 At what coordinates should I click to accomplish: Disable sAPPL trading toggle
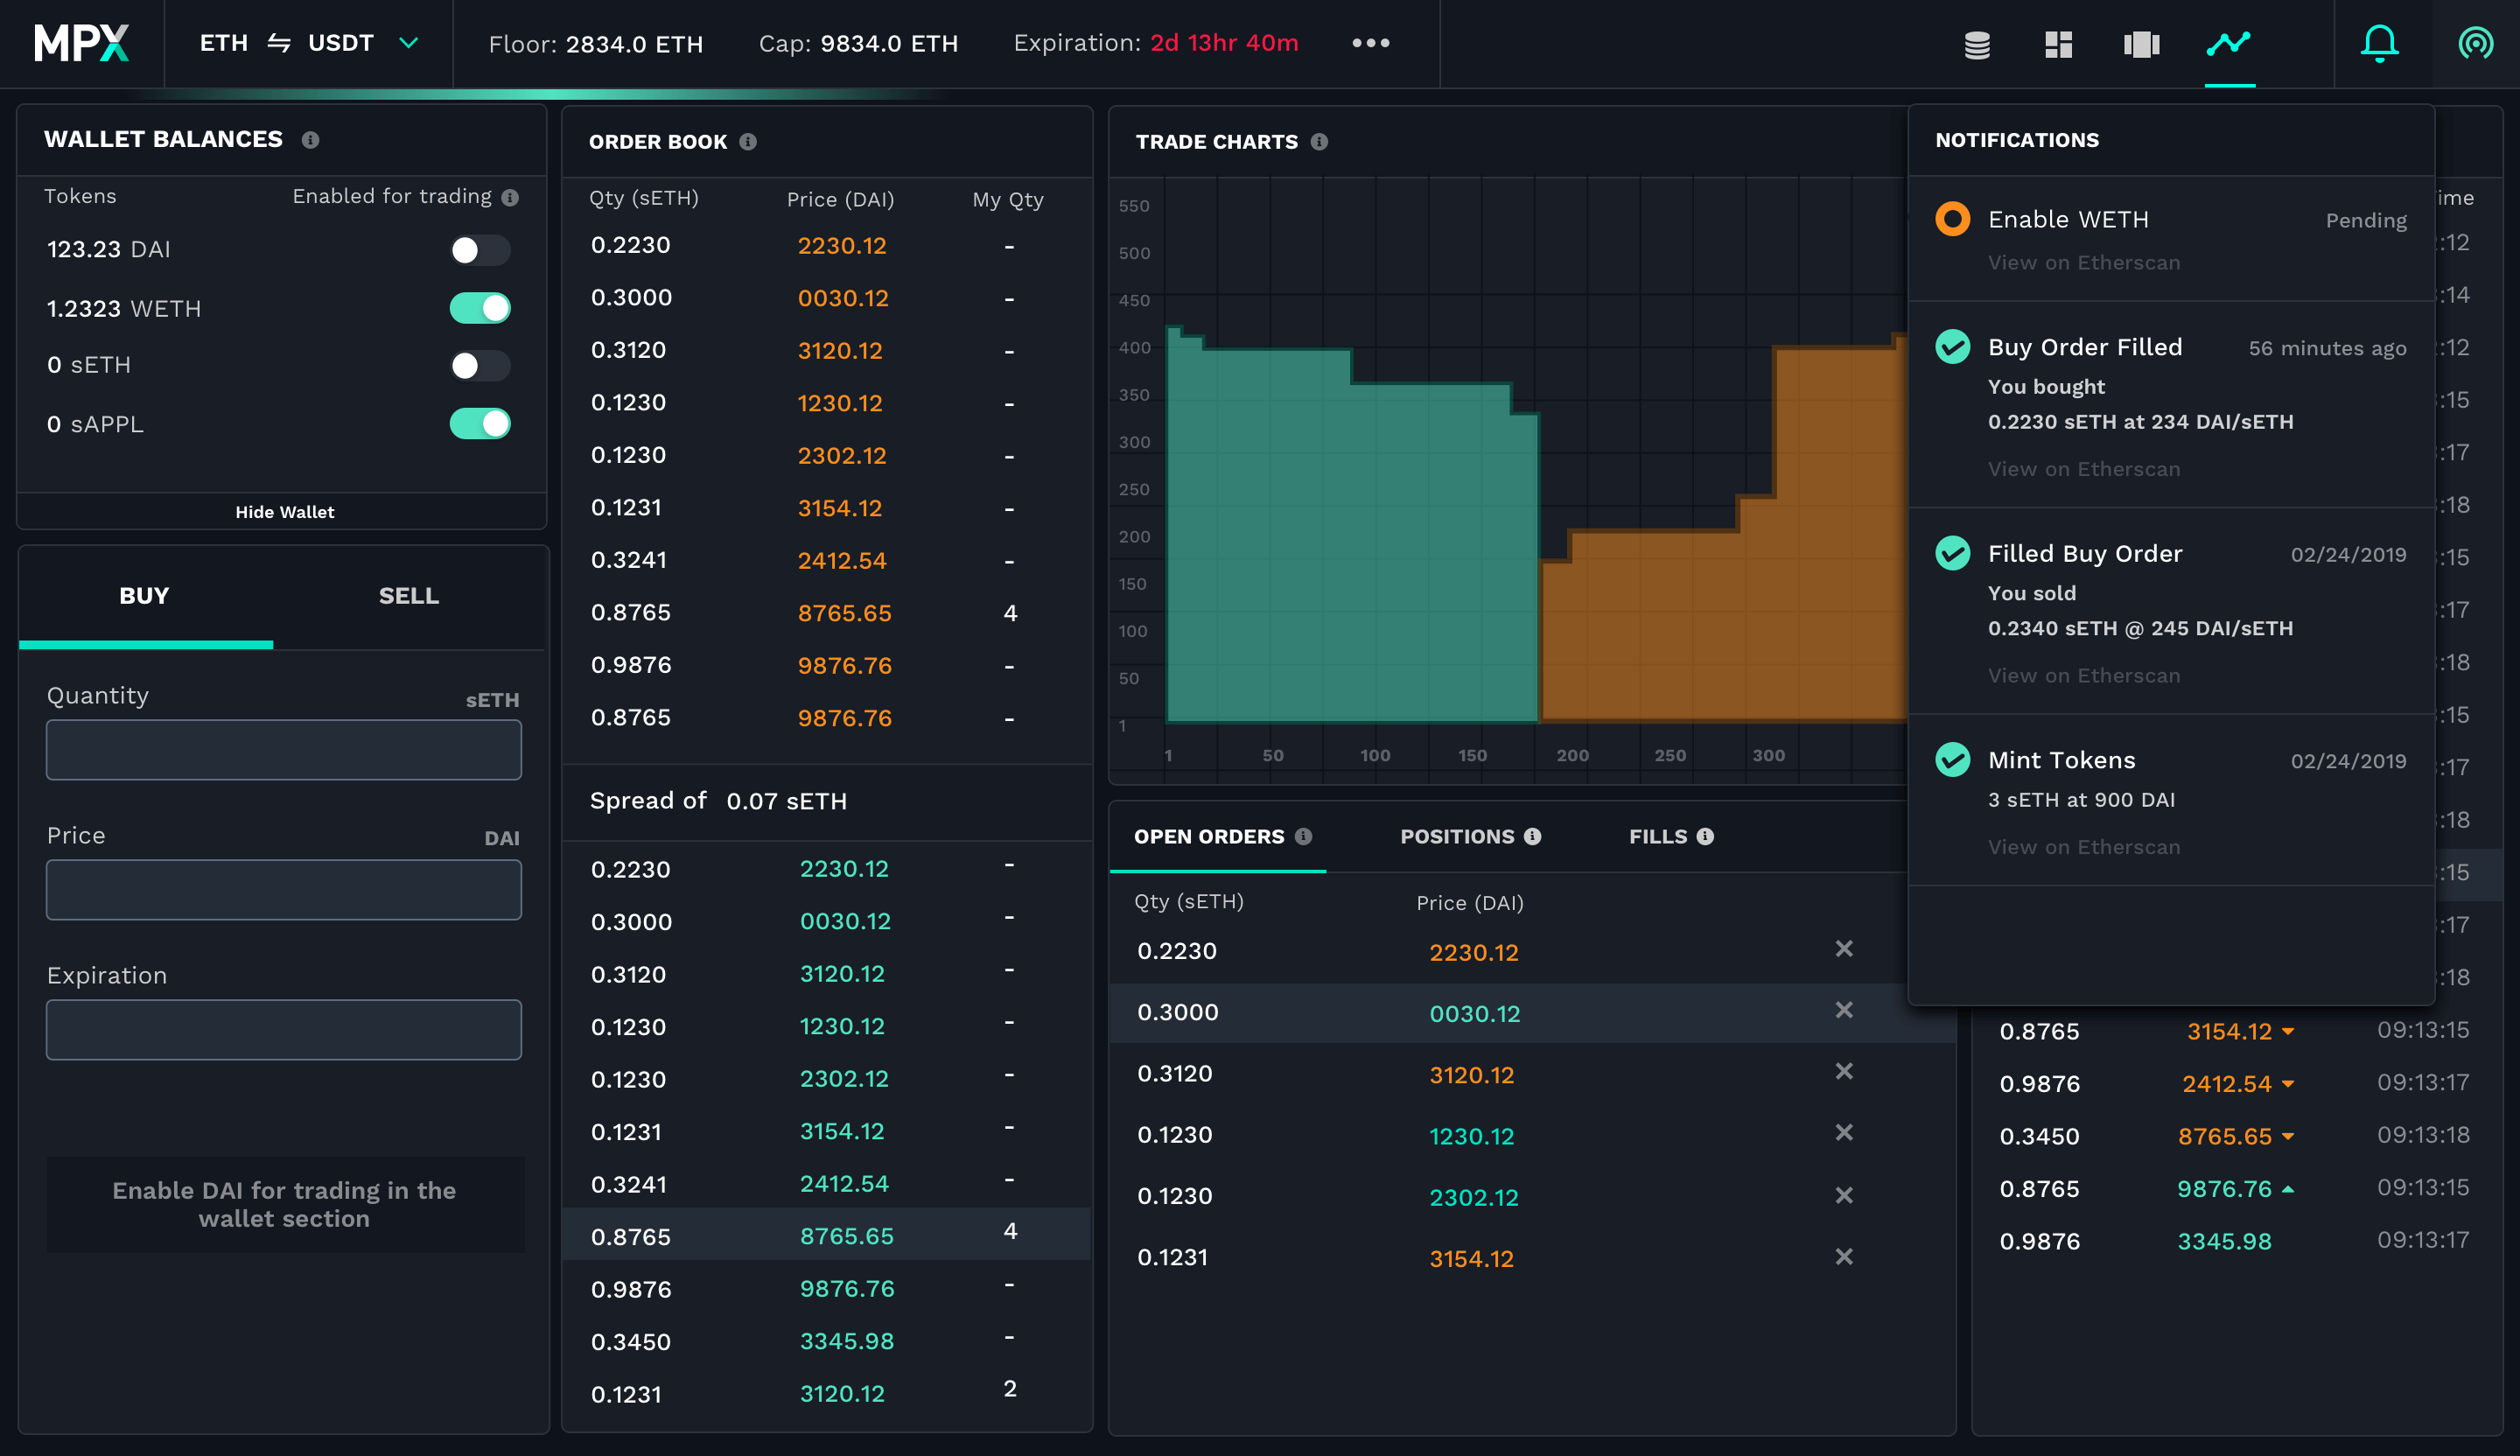[480, 424]
